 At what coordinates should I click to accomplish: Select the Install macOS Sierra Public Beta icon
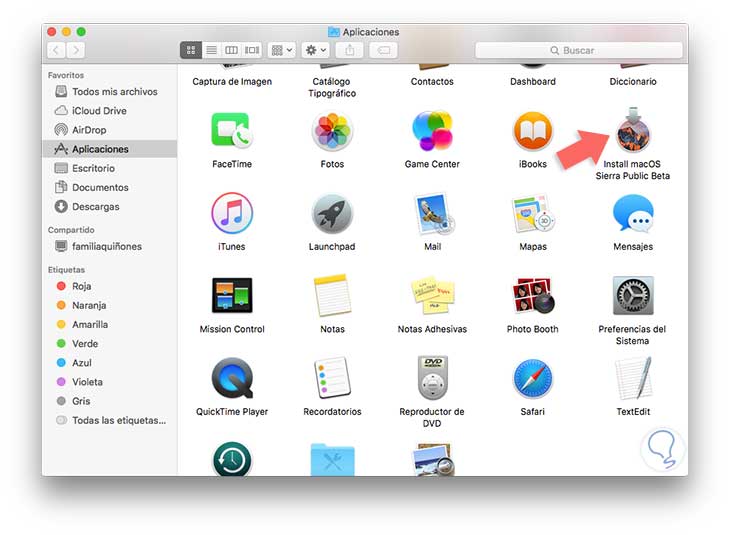coord(633,130)
